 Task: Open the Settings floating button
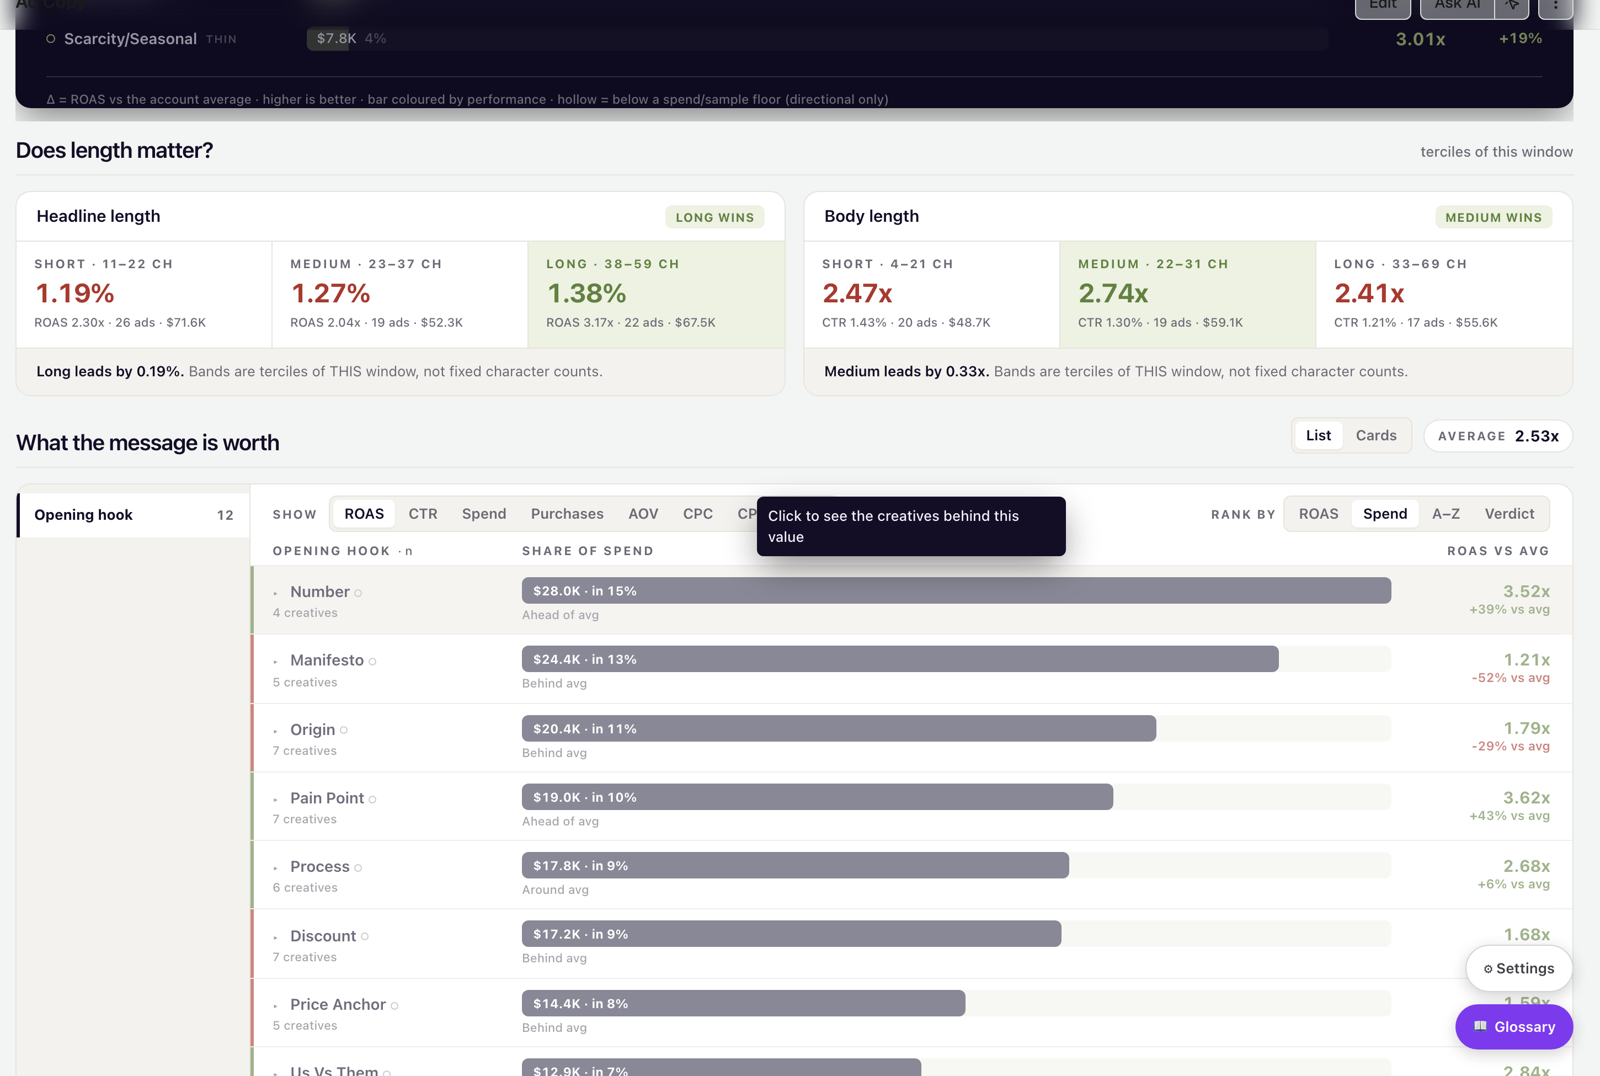tap(1518, 968)
